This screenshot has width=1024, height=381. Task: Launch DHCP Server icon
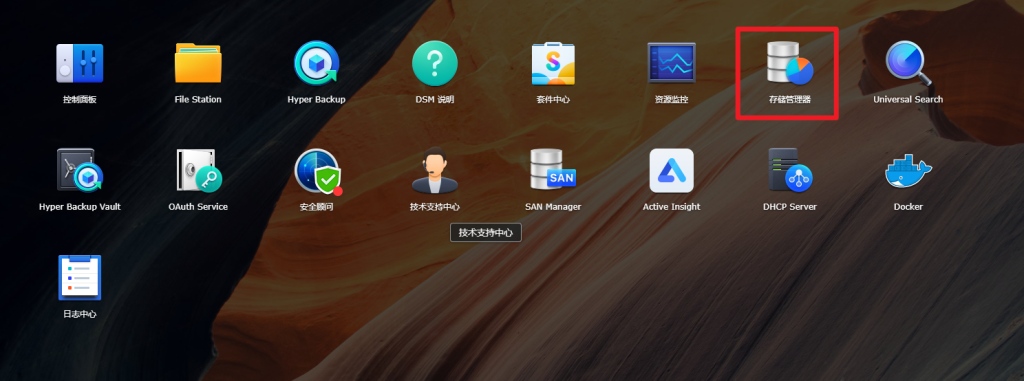pos(790,170)
